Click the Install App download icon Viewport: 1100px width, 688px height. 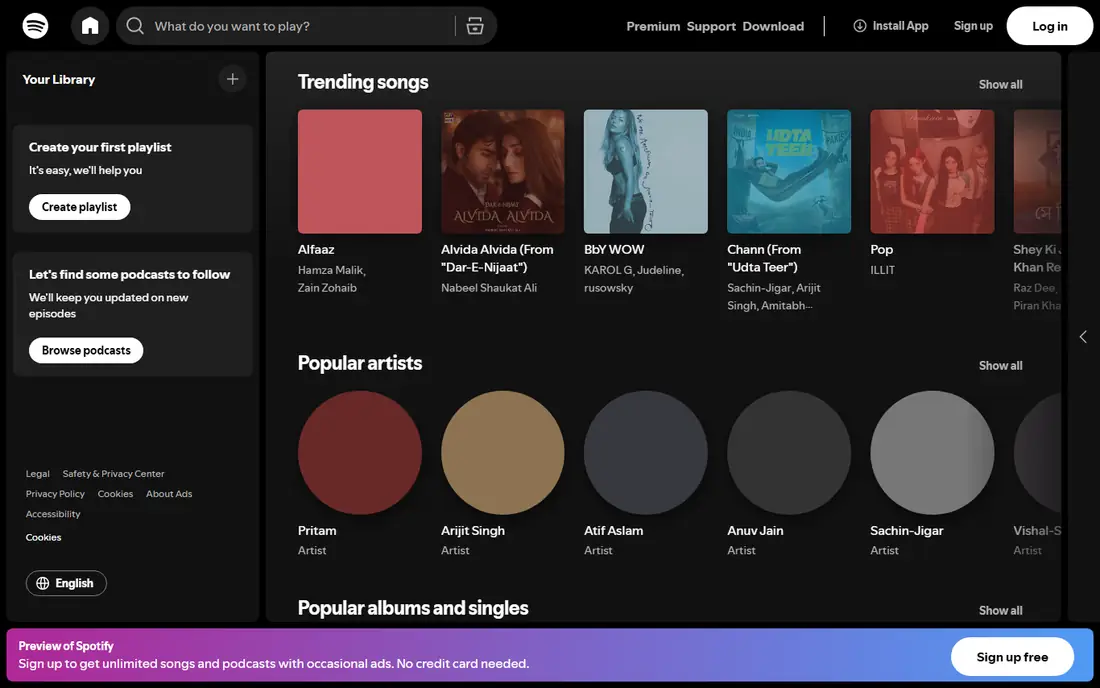tap(859, 26)
